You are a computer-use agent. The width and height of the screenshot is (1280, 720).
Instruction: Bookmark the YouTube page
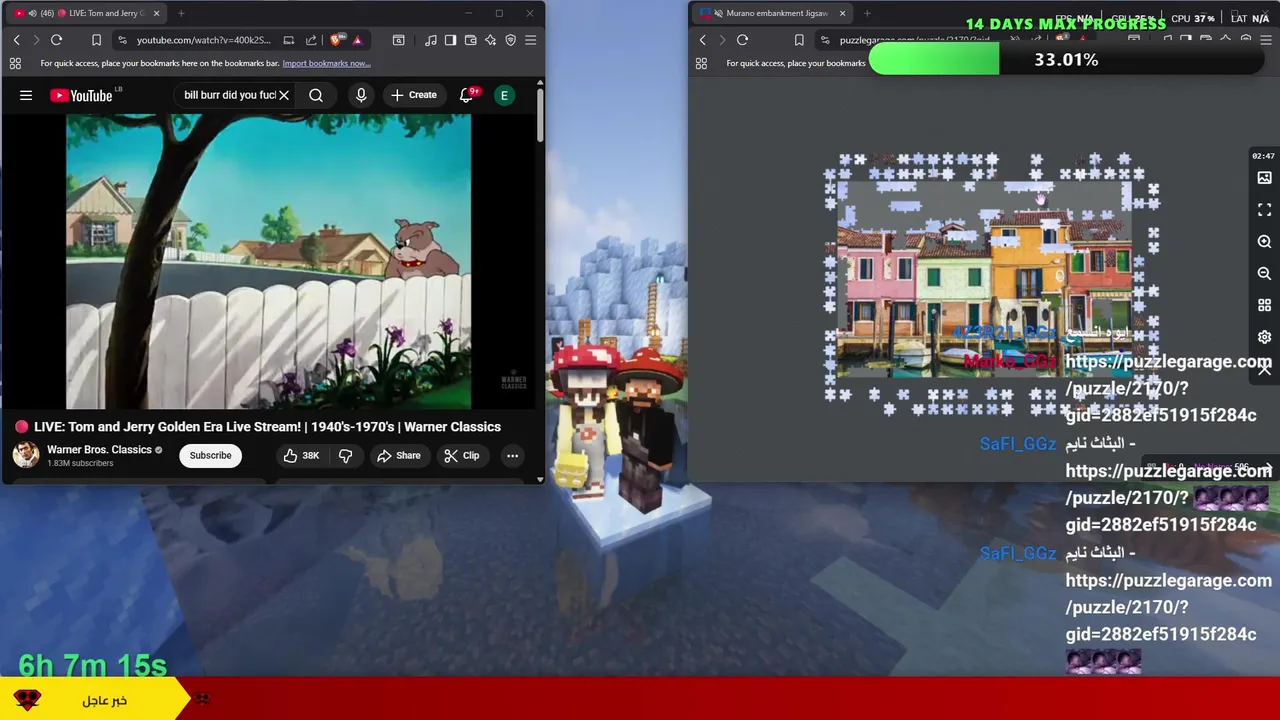click(x=96, y=40)
